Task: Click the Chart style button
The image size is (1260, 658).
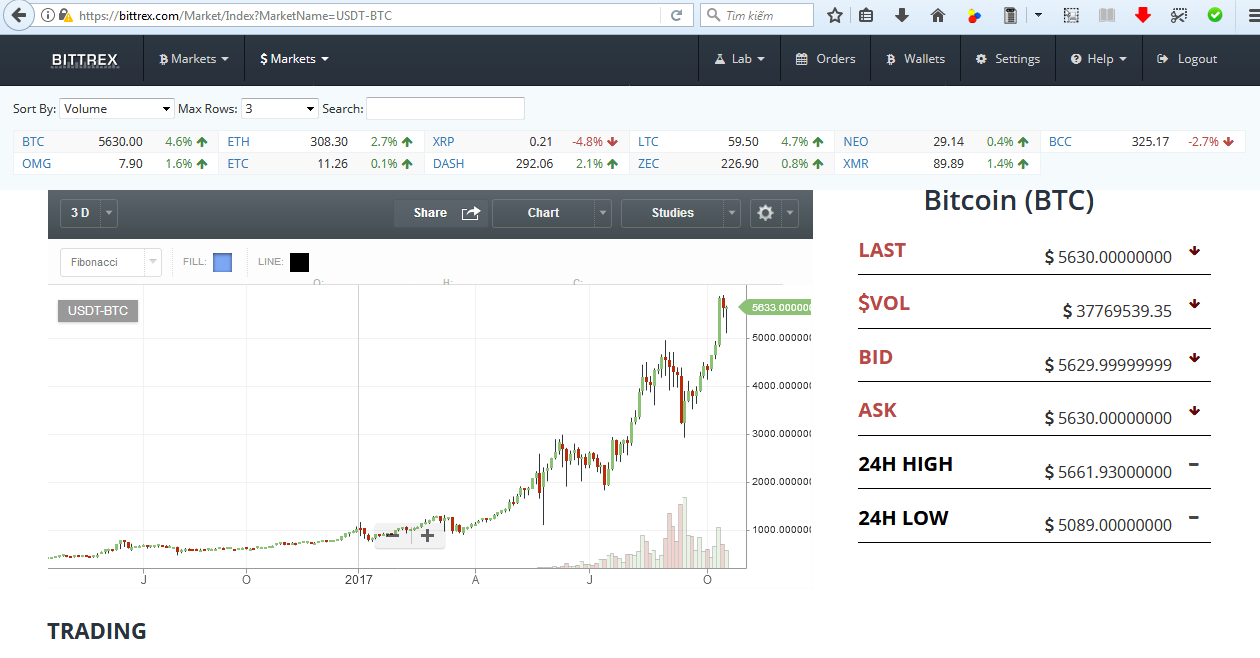Action: point(543,213)
